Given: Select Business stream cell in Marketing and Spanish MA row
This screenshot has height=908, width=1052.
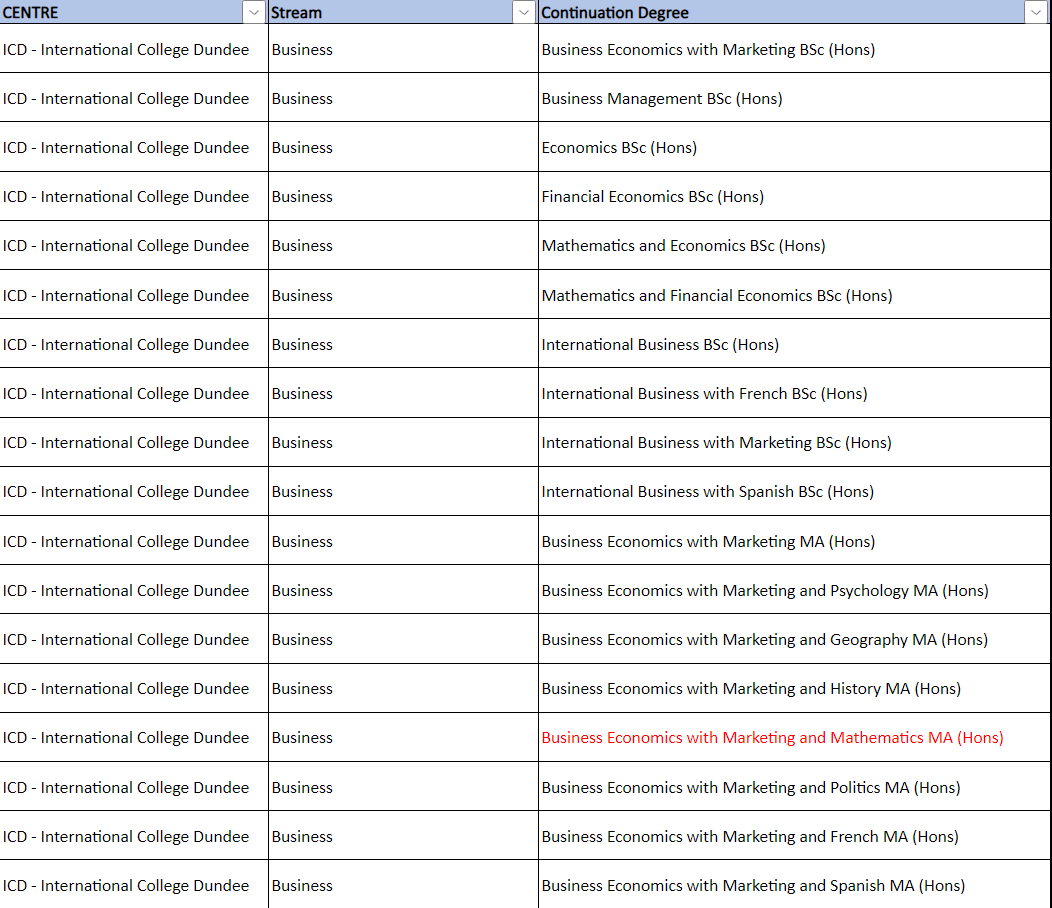Looking at the screenshot, I should pos(403,885).
